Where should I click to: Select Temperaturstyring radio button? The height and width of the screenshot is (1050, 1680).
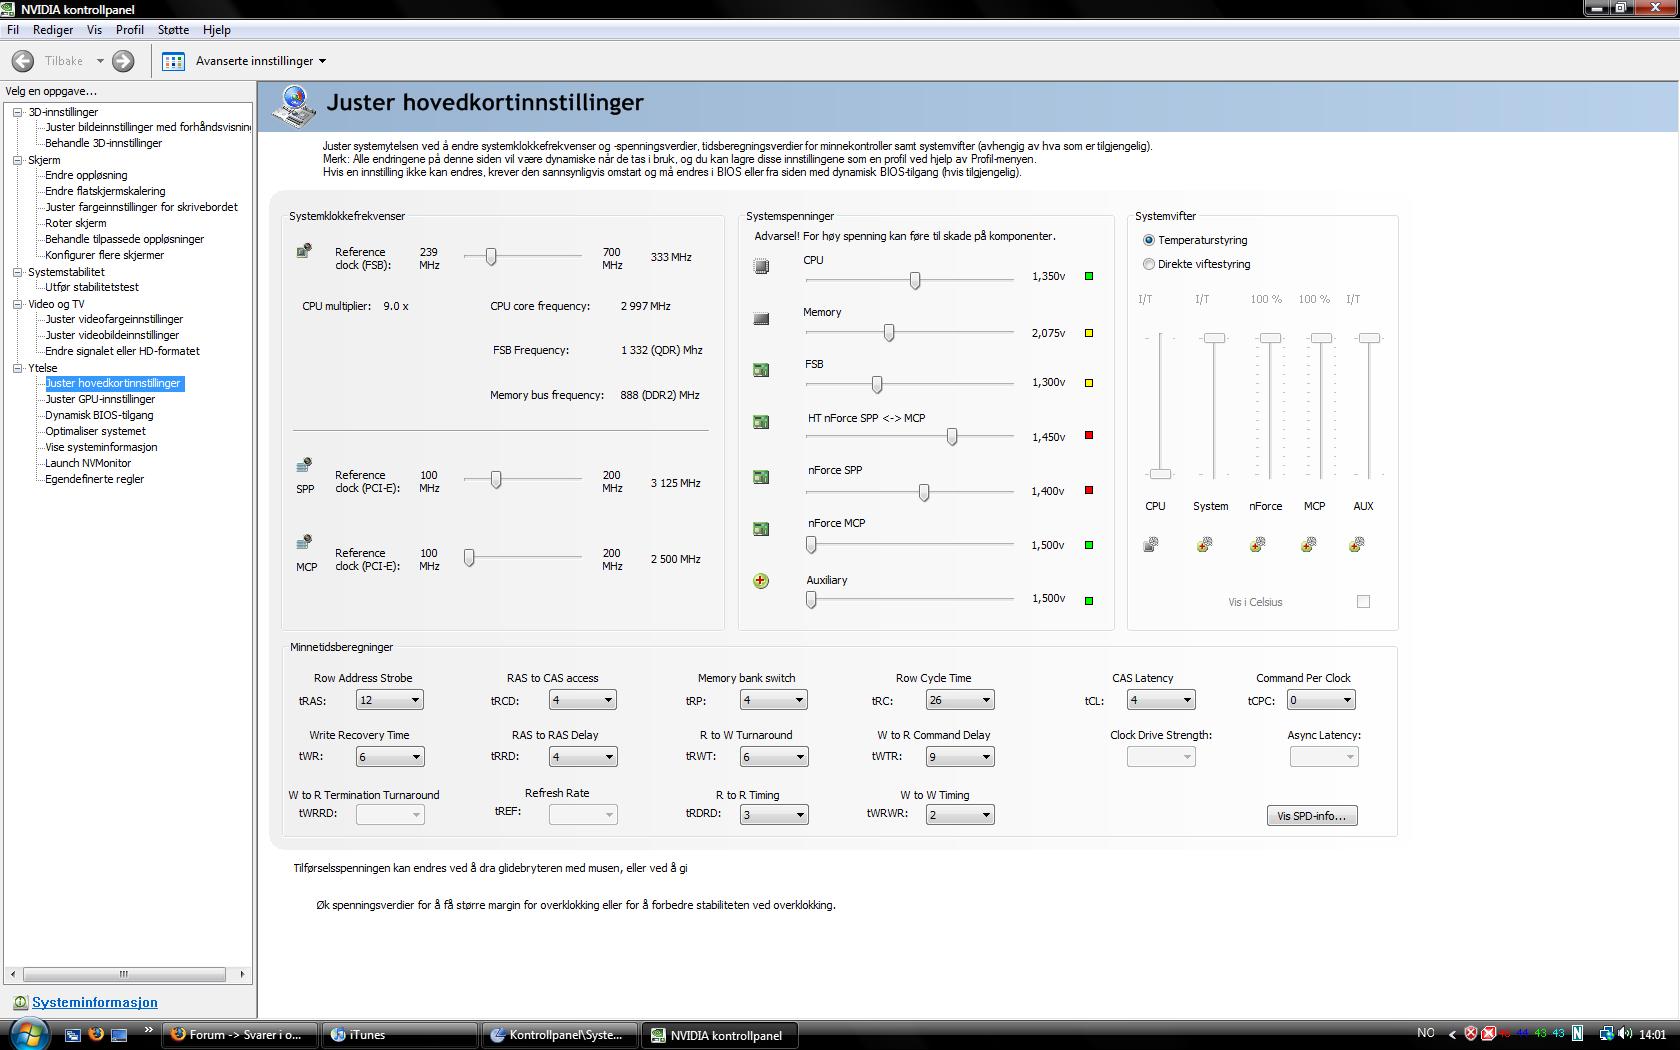(x=1149, y=240)
